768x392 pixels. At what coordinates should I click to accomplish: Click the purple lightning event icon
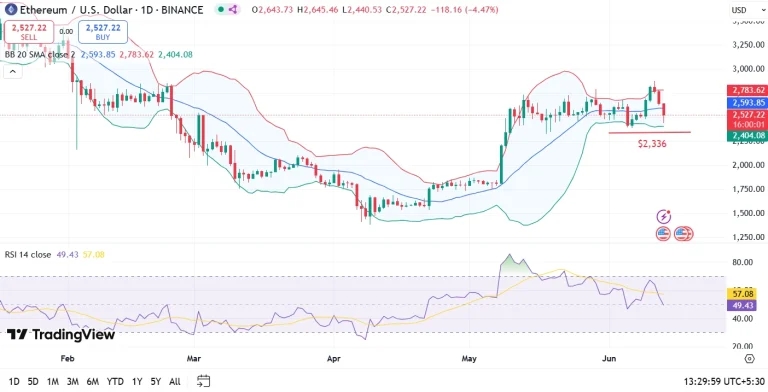pos(664,217)
